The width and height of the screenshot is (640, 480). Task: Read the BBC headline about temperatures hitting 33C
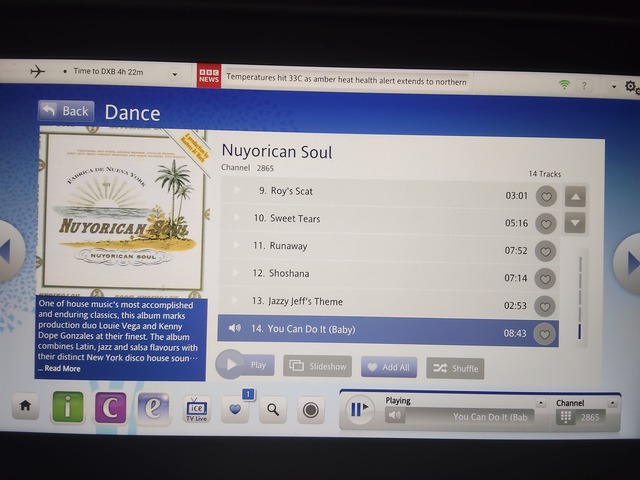coord(346,79)
